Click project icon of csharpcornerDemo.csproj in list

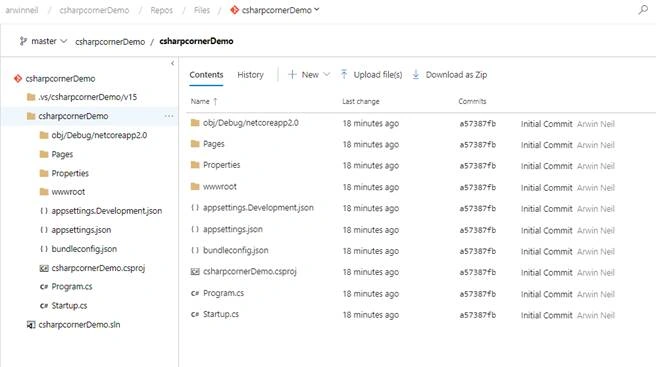tap(195, 272)
